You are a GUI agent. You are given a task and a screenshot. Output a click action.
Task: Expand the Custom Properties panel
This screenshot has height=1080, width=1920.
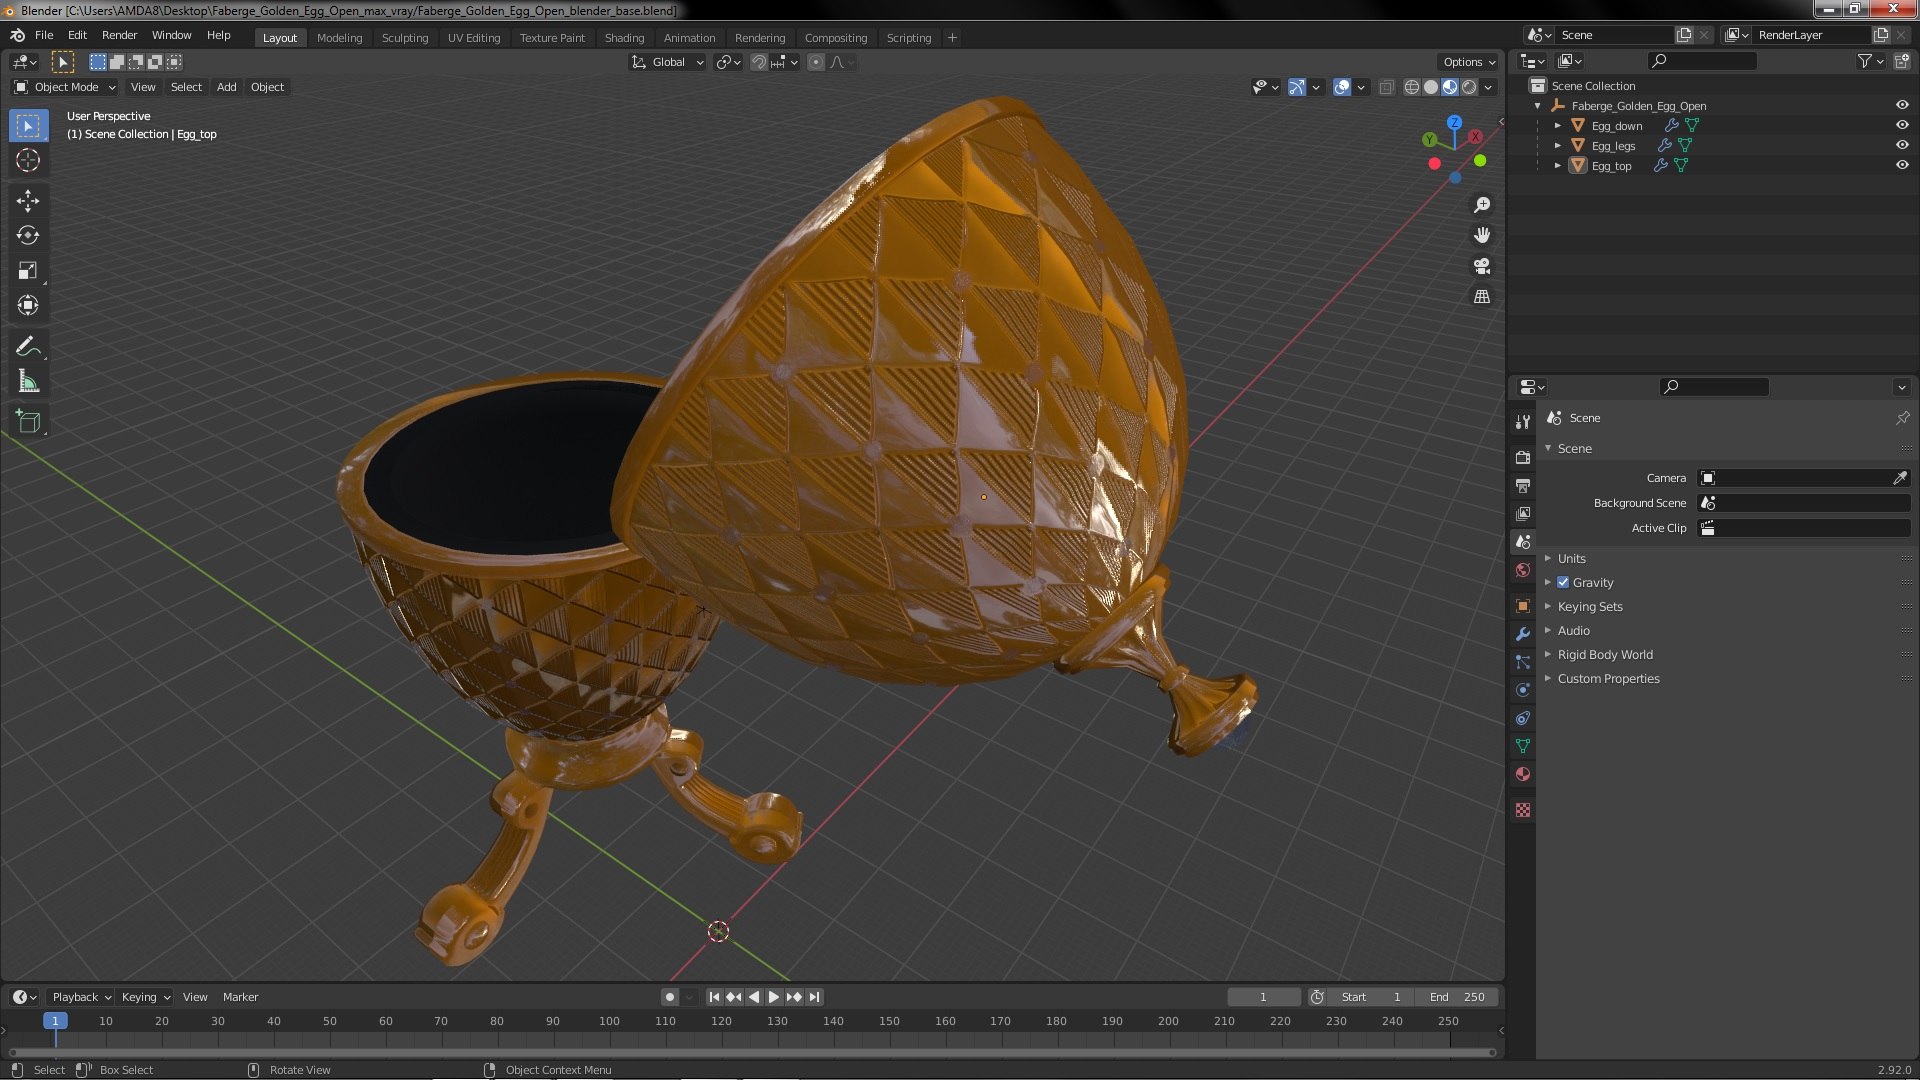pyautogui.click(x=1608, y=678)
